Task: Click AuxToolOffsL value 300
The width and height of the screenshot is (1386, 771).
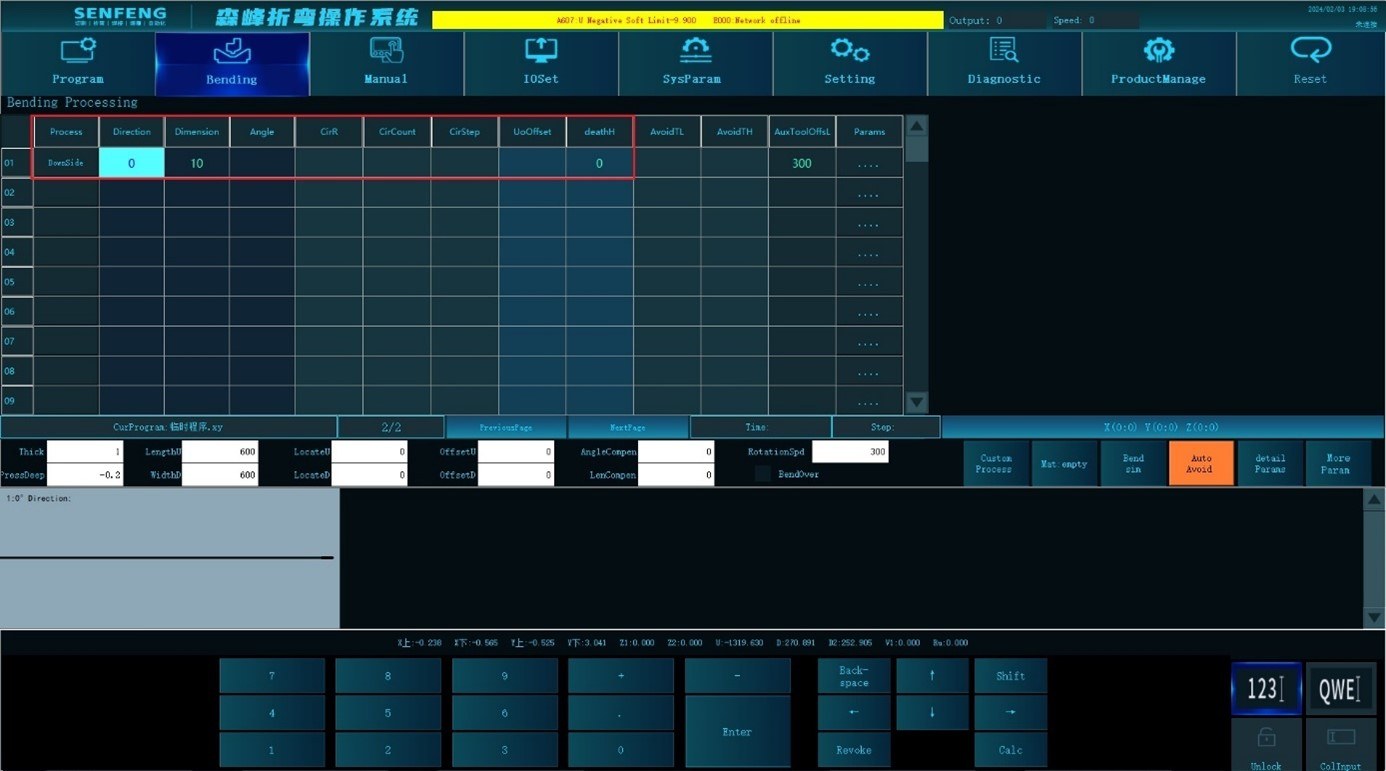Action: (x=802, y=163)
